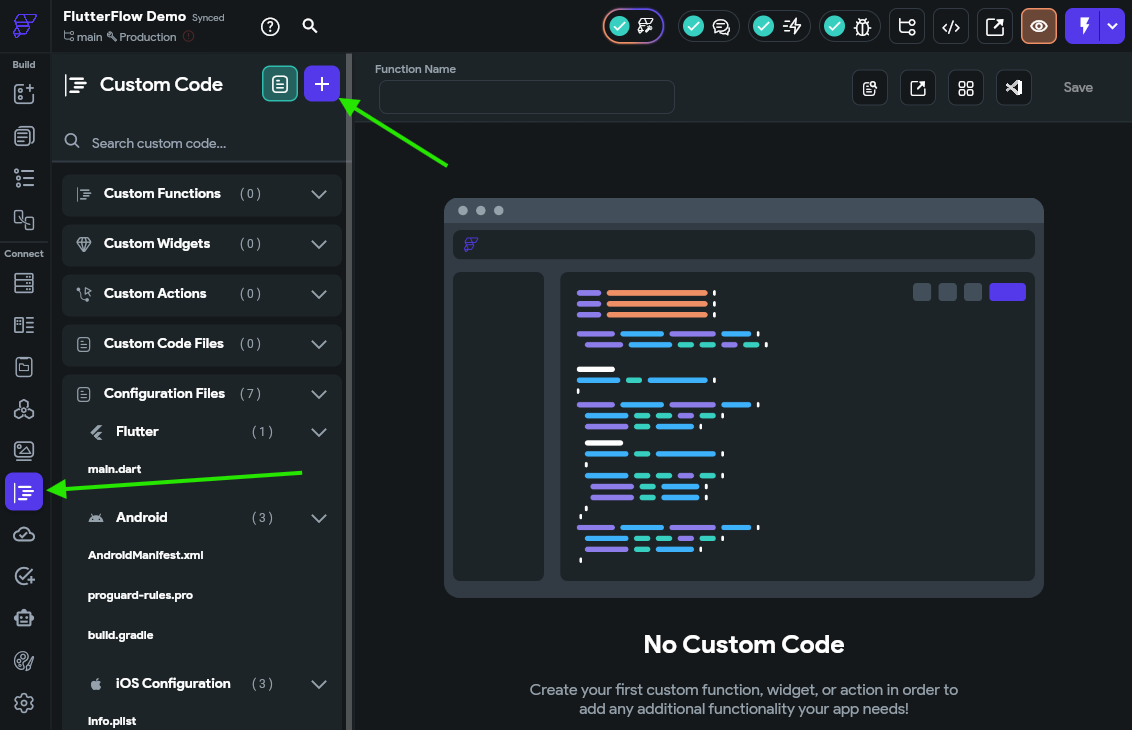Click the teal code file button
This screenshot has height=730, width=1132.
[280, 84]
